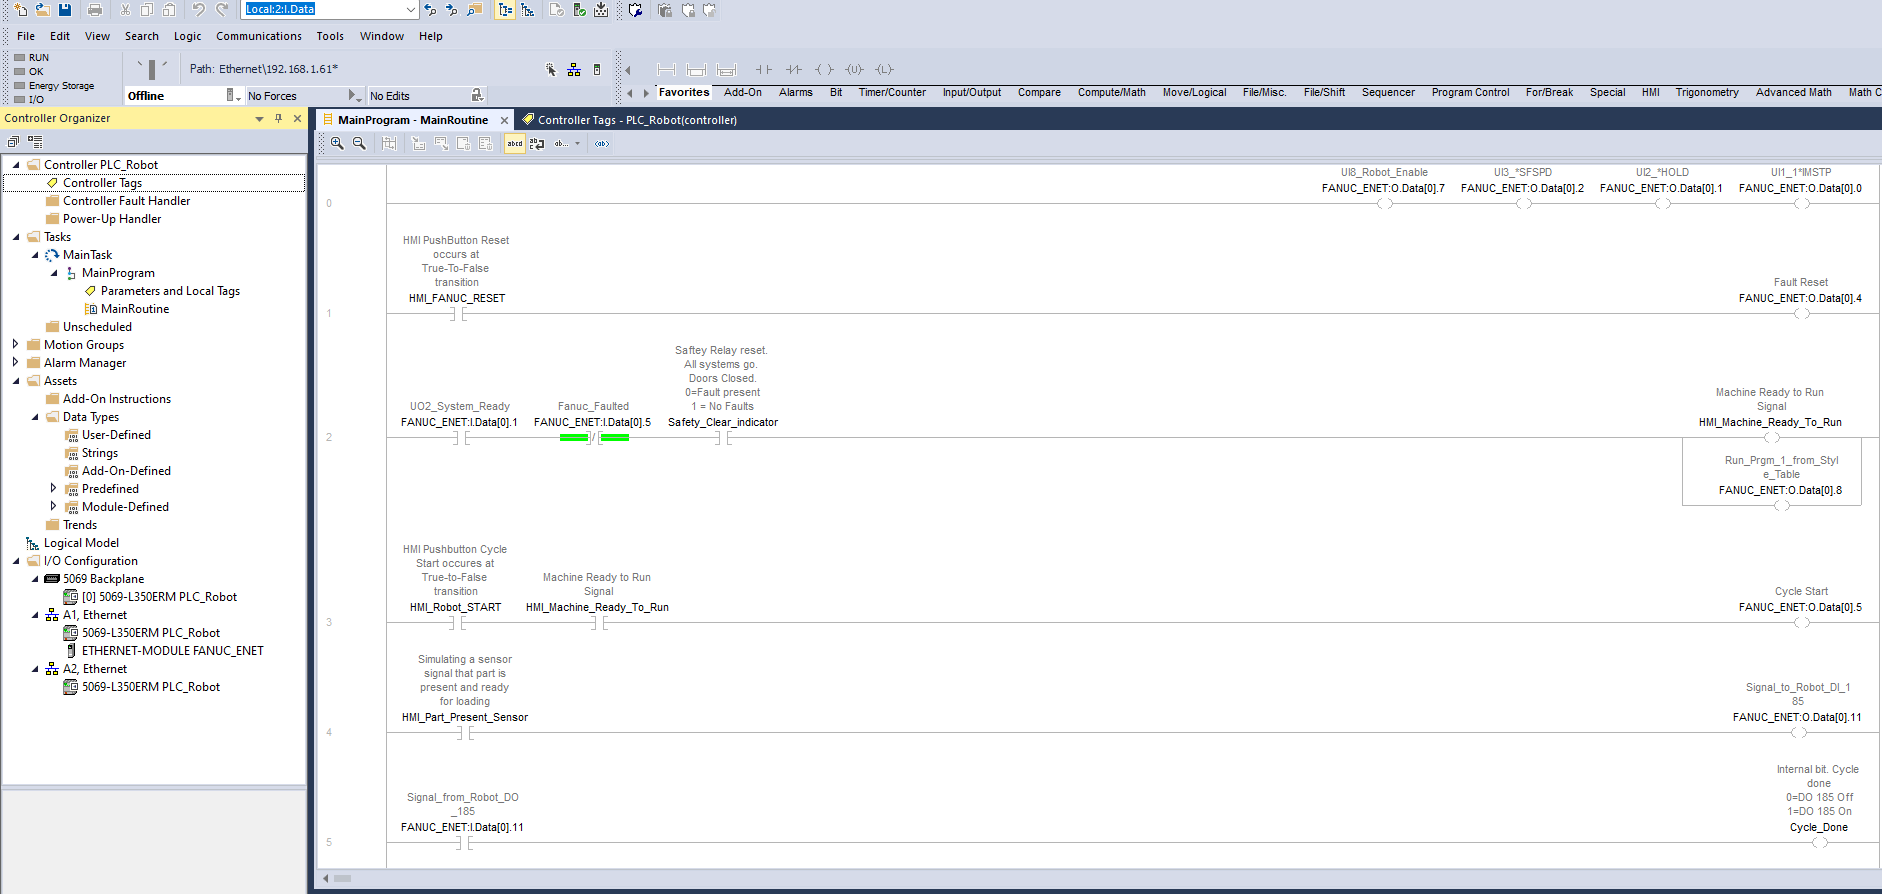The image size is (1882, 894).
Task: Insert an Output Unlatch (U) instruction
Action: [x=854, y=70]
